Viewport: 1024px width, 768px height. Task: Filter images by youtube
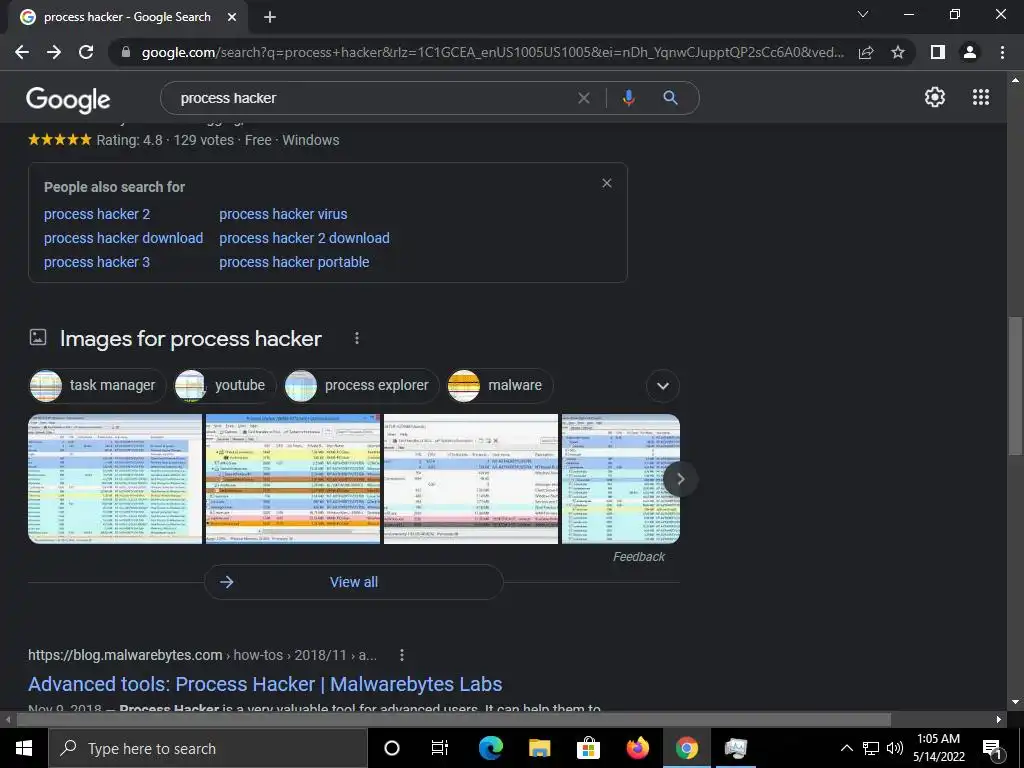(225, 385)
